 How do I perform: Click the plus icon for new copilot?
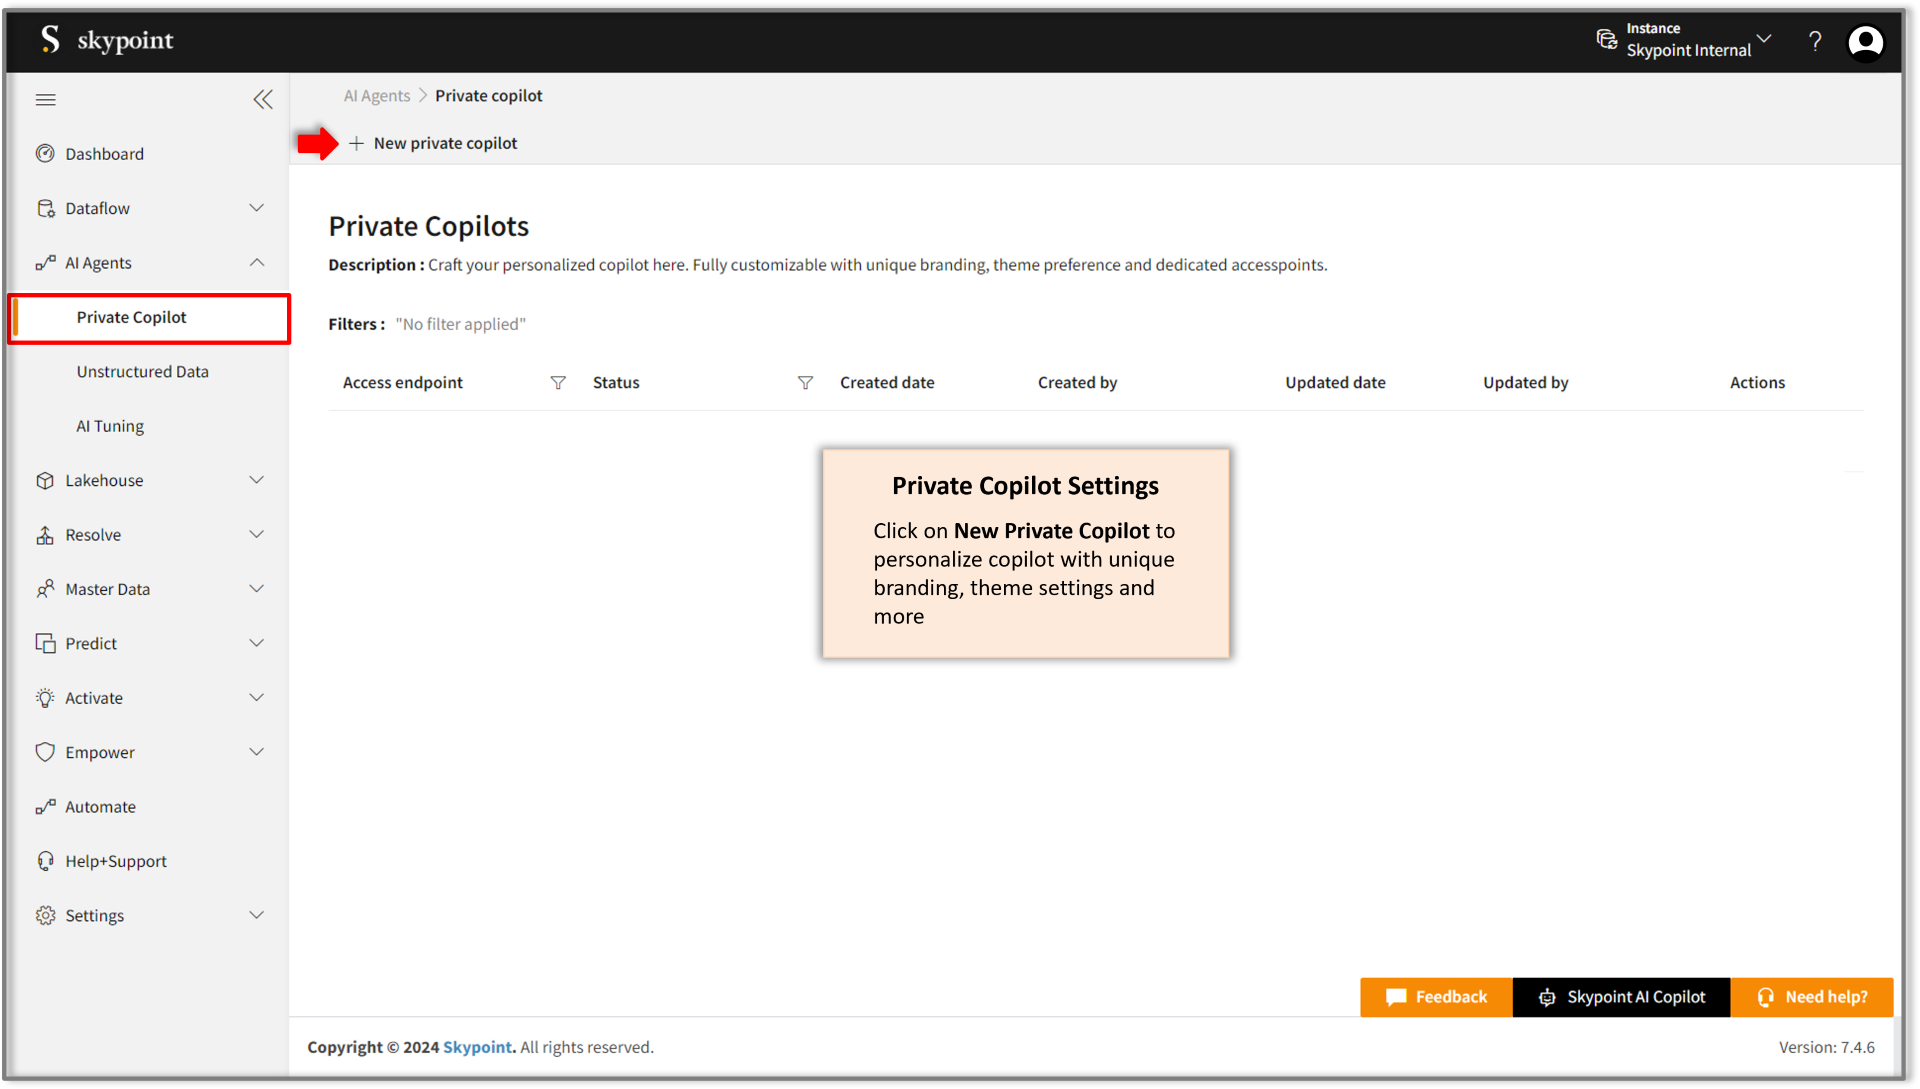pos(356,144)
